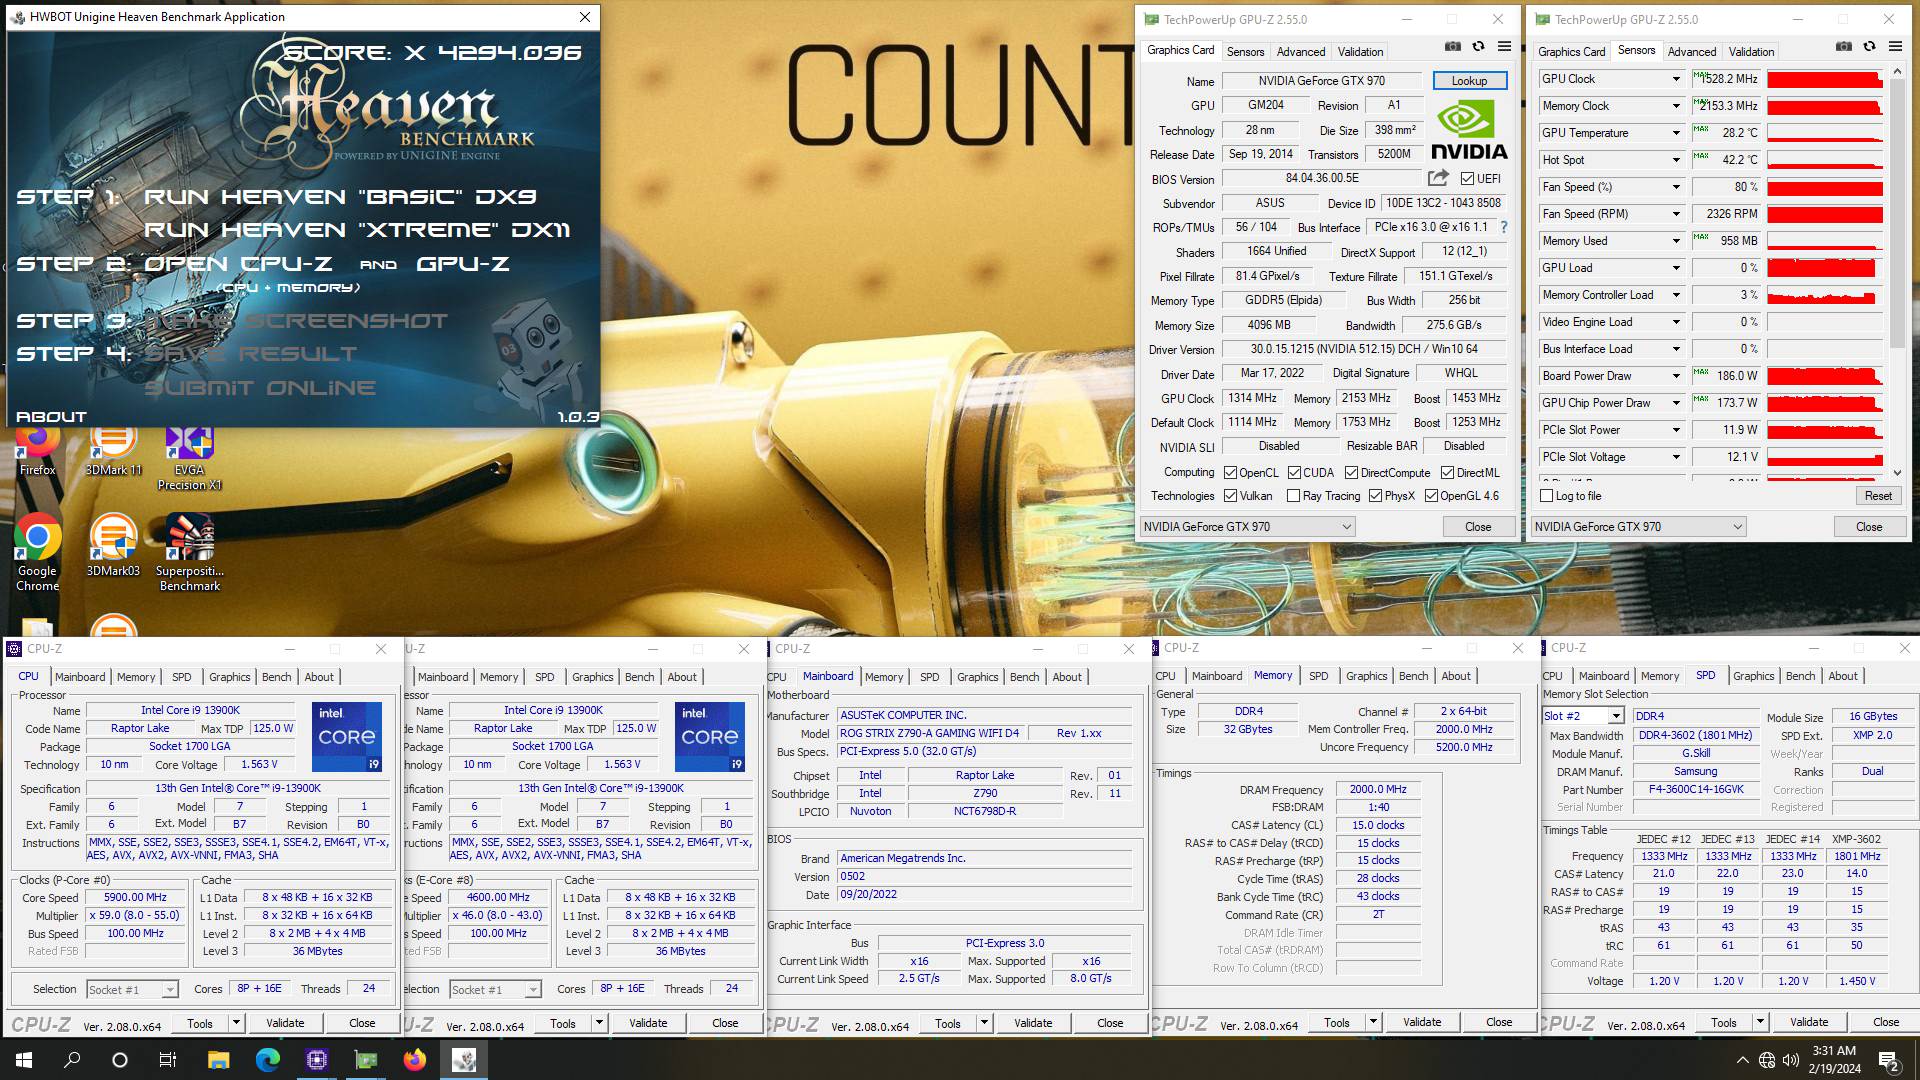Open the hamburger menu in GPU-Z Sensors window

point(1895,46)
